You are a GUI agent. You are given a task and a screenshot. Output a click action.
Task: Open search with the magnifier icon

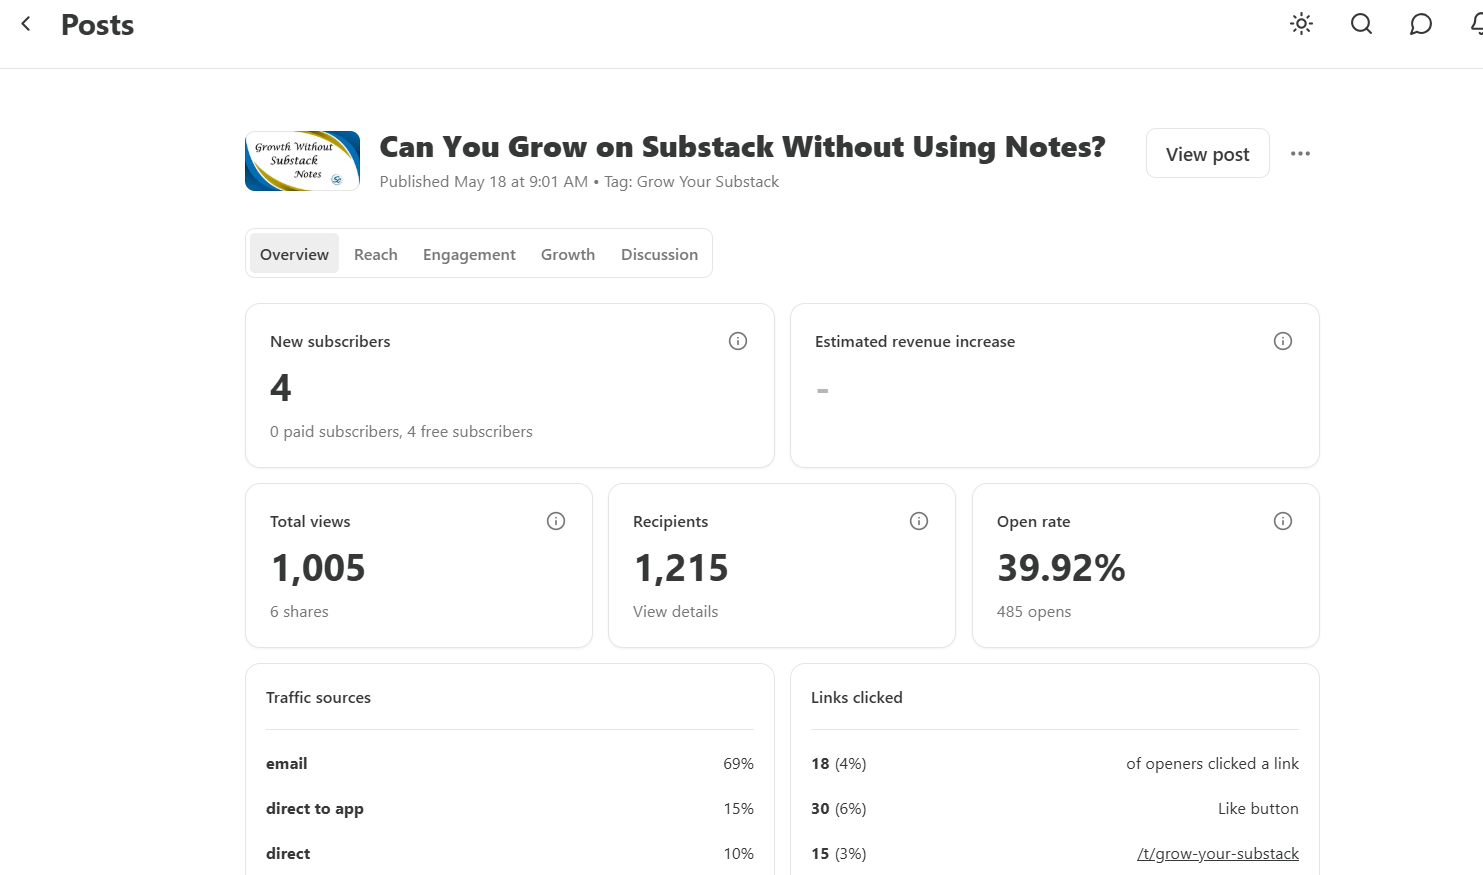[x=1361, y=24]
